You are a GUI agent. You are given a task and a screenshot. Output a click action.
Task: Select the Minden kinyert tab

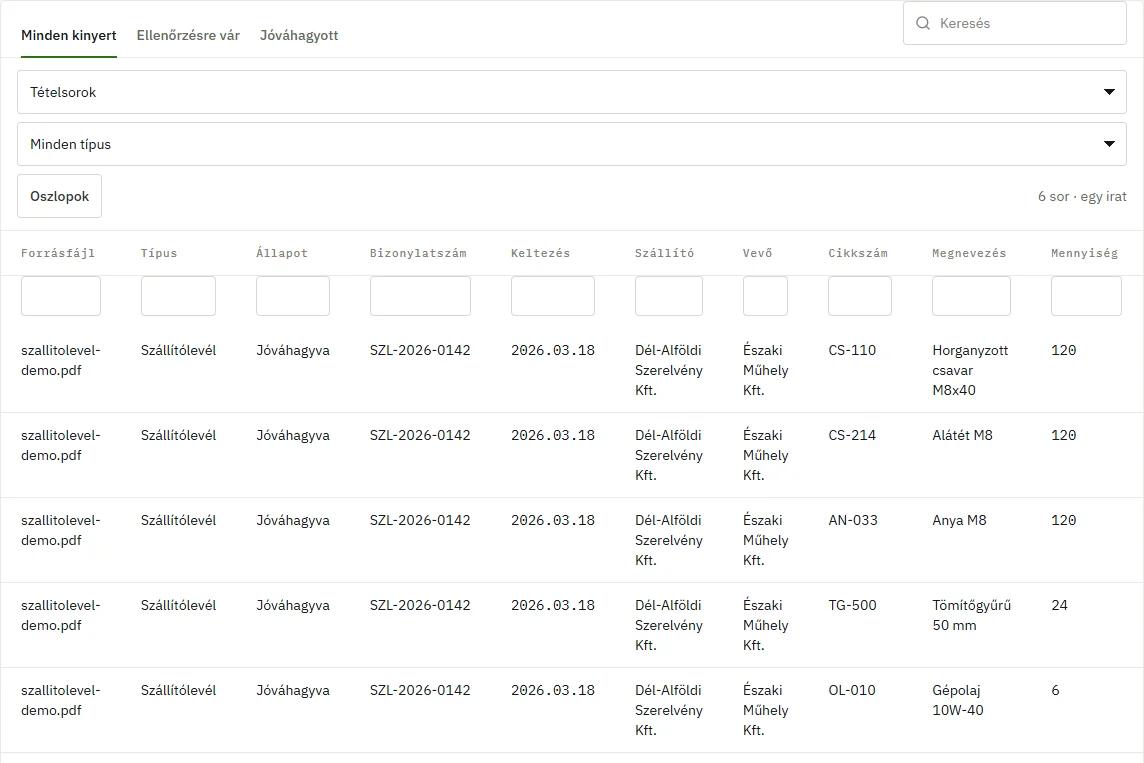pyautogui.click(x=69, y=35)
